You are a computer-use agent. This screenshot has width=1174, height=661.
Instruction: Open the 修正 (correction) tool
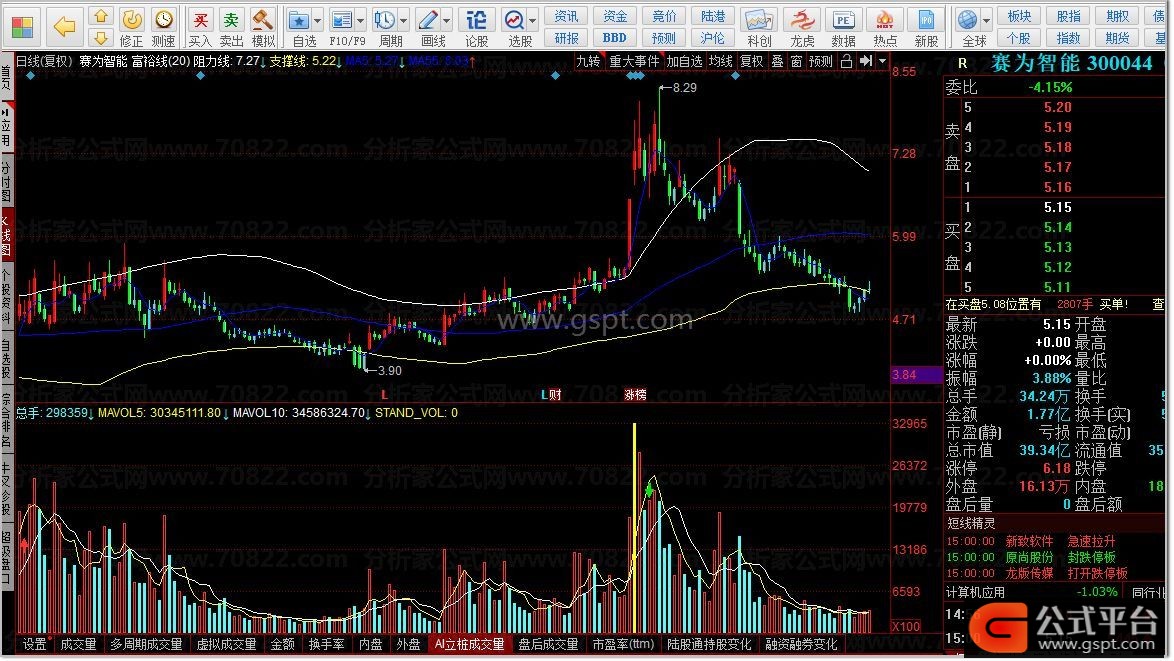tap(132, 28)
